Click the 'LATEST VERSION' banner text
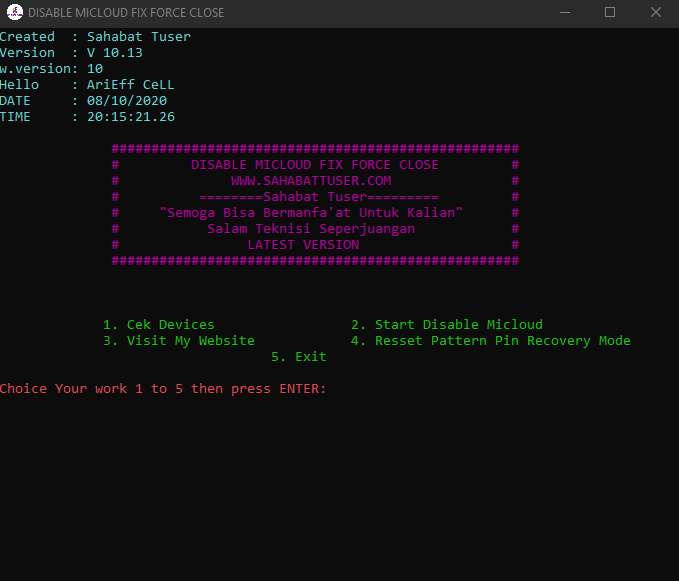The width and height of the screenshot is (679, 581). 303,245
